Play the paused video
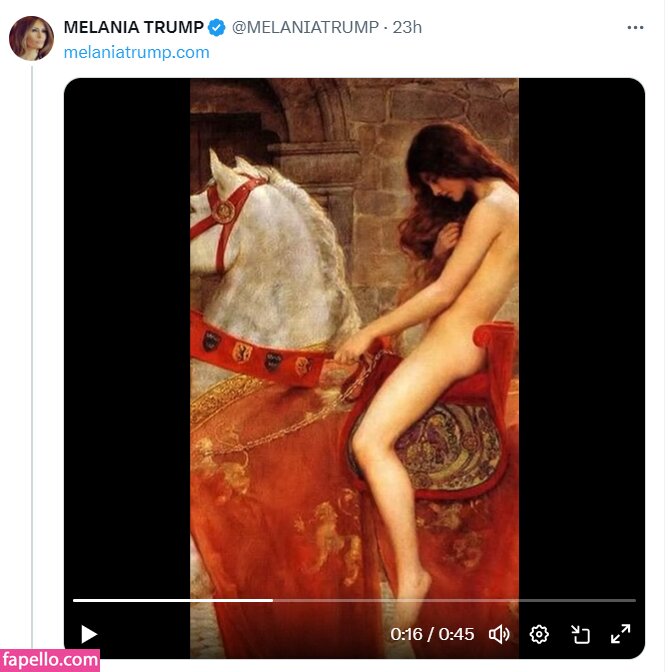 (x=89, y=634)
